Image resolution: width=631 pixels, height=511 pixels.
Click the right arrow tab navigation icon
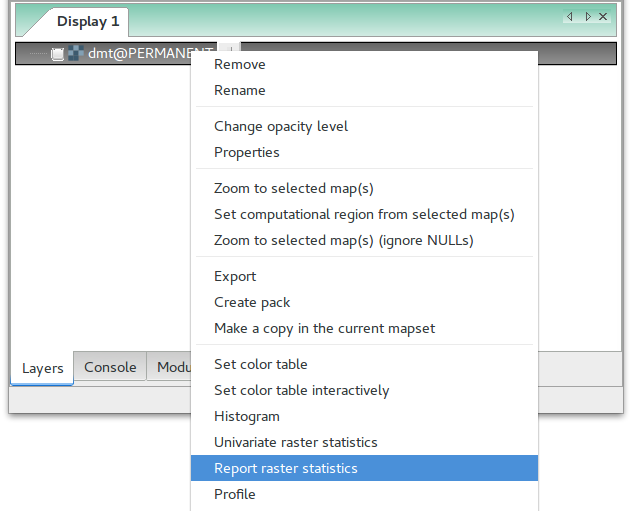click(x=588, y=16)
